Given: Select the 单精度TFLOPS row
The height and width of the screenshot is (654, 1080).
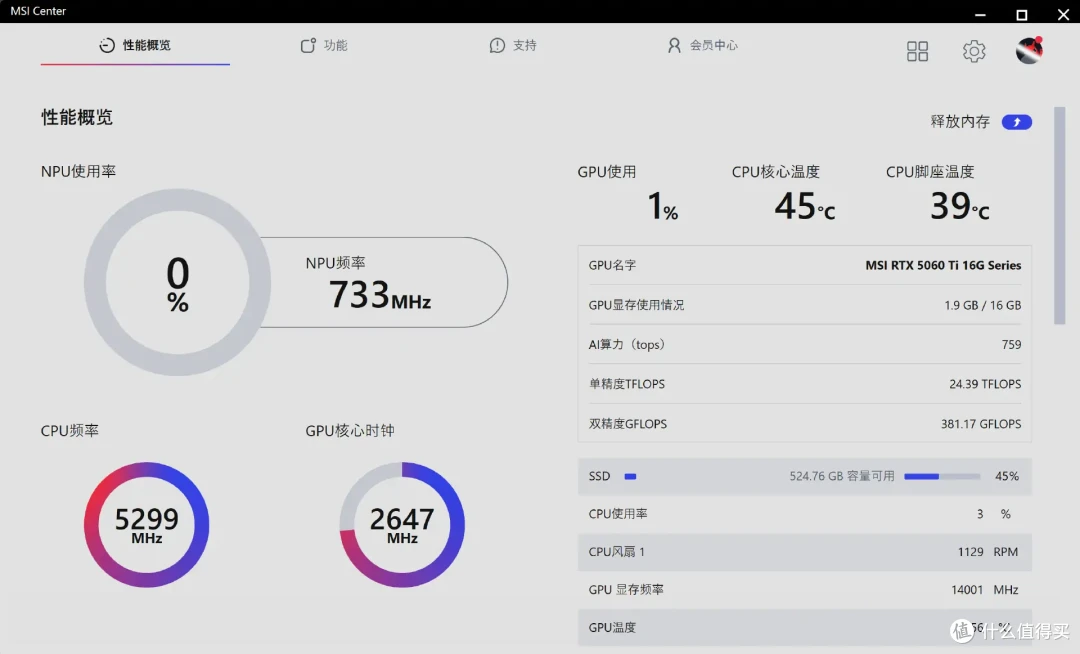Looking at the screenshot, I should pos(804,384).
